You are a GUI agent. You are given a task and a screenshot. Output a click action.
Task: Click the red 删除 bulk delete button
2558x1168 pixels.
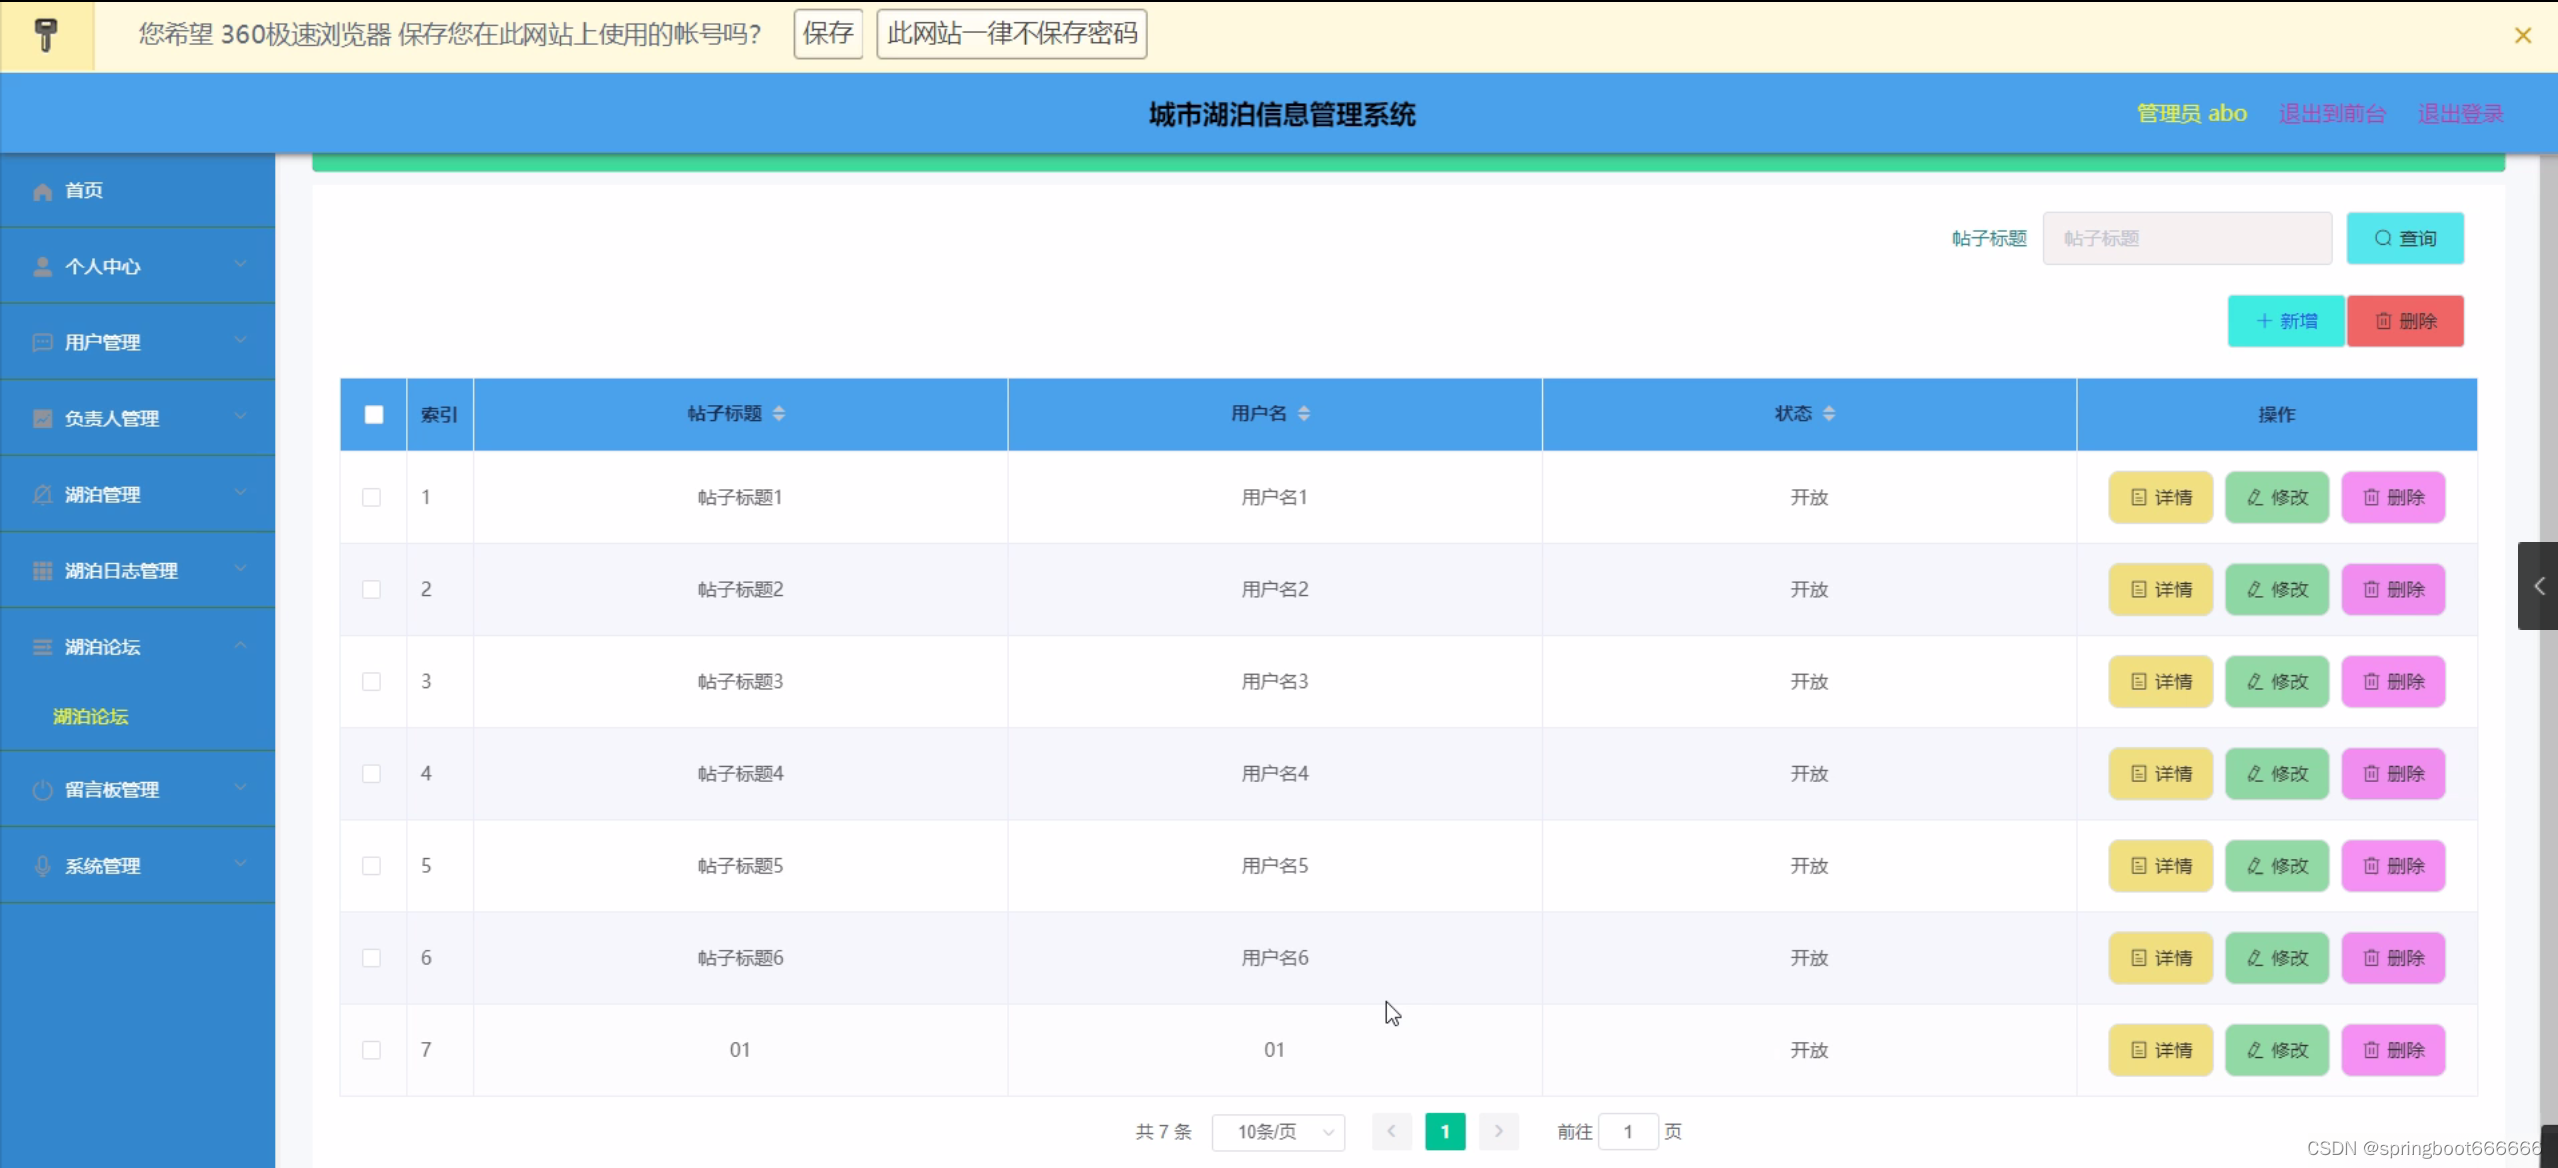(2405, 321)
